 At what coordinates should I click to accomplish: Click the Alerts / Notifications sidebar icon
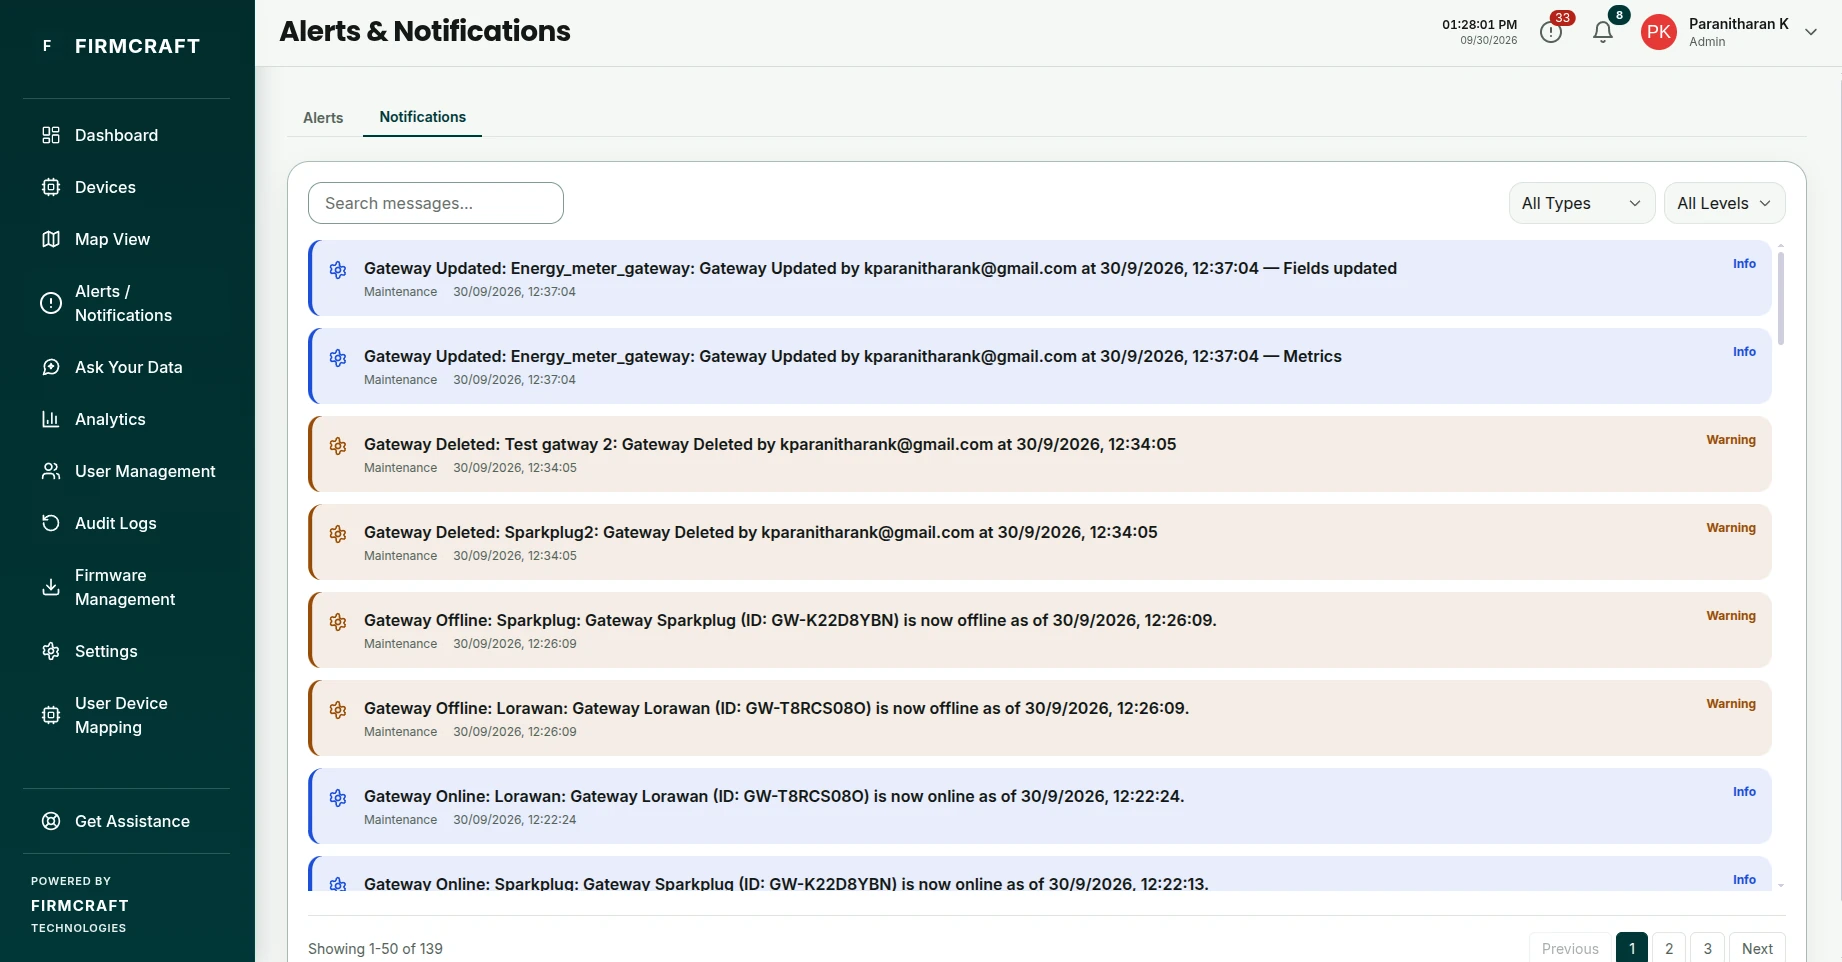click(51, 303)
